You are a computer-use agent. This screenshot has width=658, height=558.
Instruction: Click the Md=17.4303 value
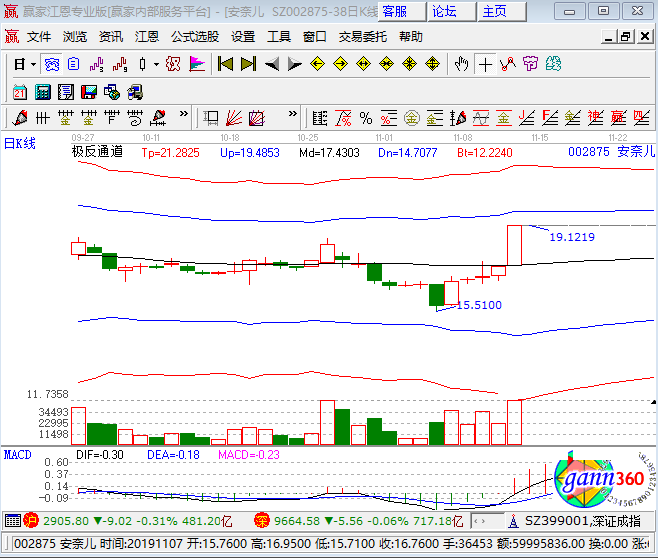[x=329, y=153]
